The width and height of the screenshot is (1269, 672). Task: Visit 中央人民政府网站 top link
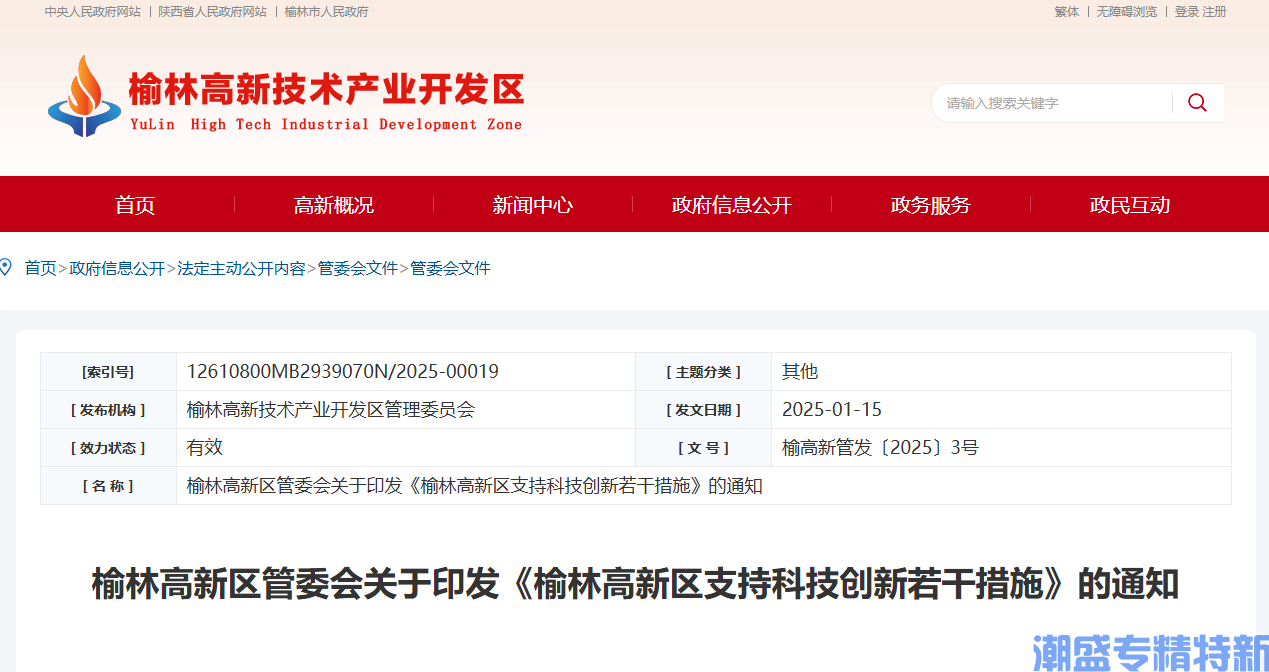pyautogui.click(x=93, y=12)
